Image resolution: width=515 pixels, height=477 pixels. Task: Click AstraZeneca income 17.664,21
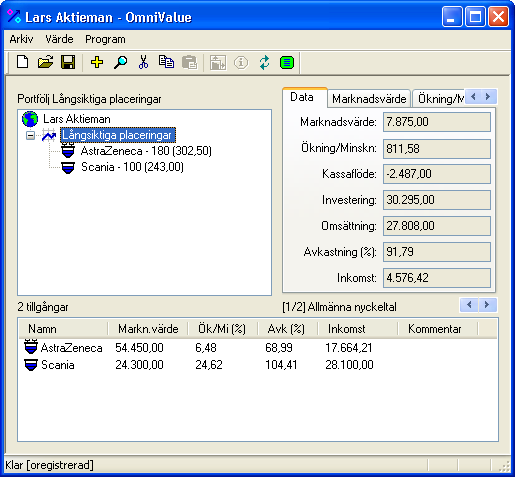(349, 348)
